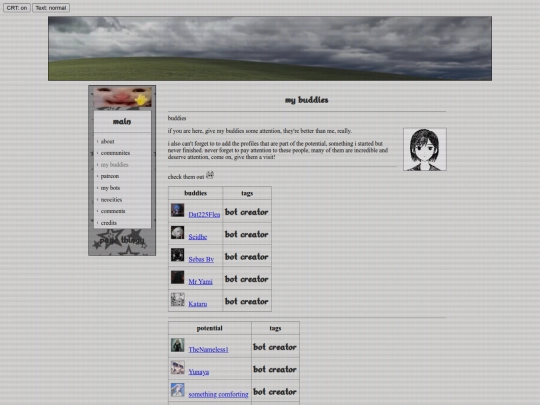Image resolution: width=540 pixels, height=405 pixels.
Task: Click the tags header in buddies table
Action: (x=247, y=193)
